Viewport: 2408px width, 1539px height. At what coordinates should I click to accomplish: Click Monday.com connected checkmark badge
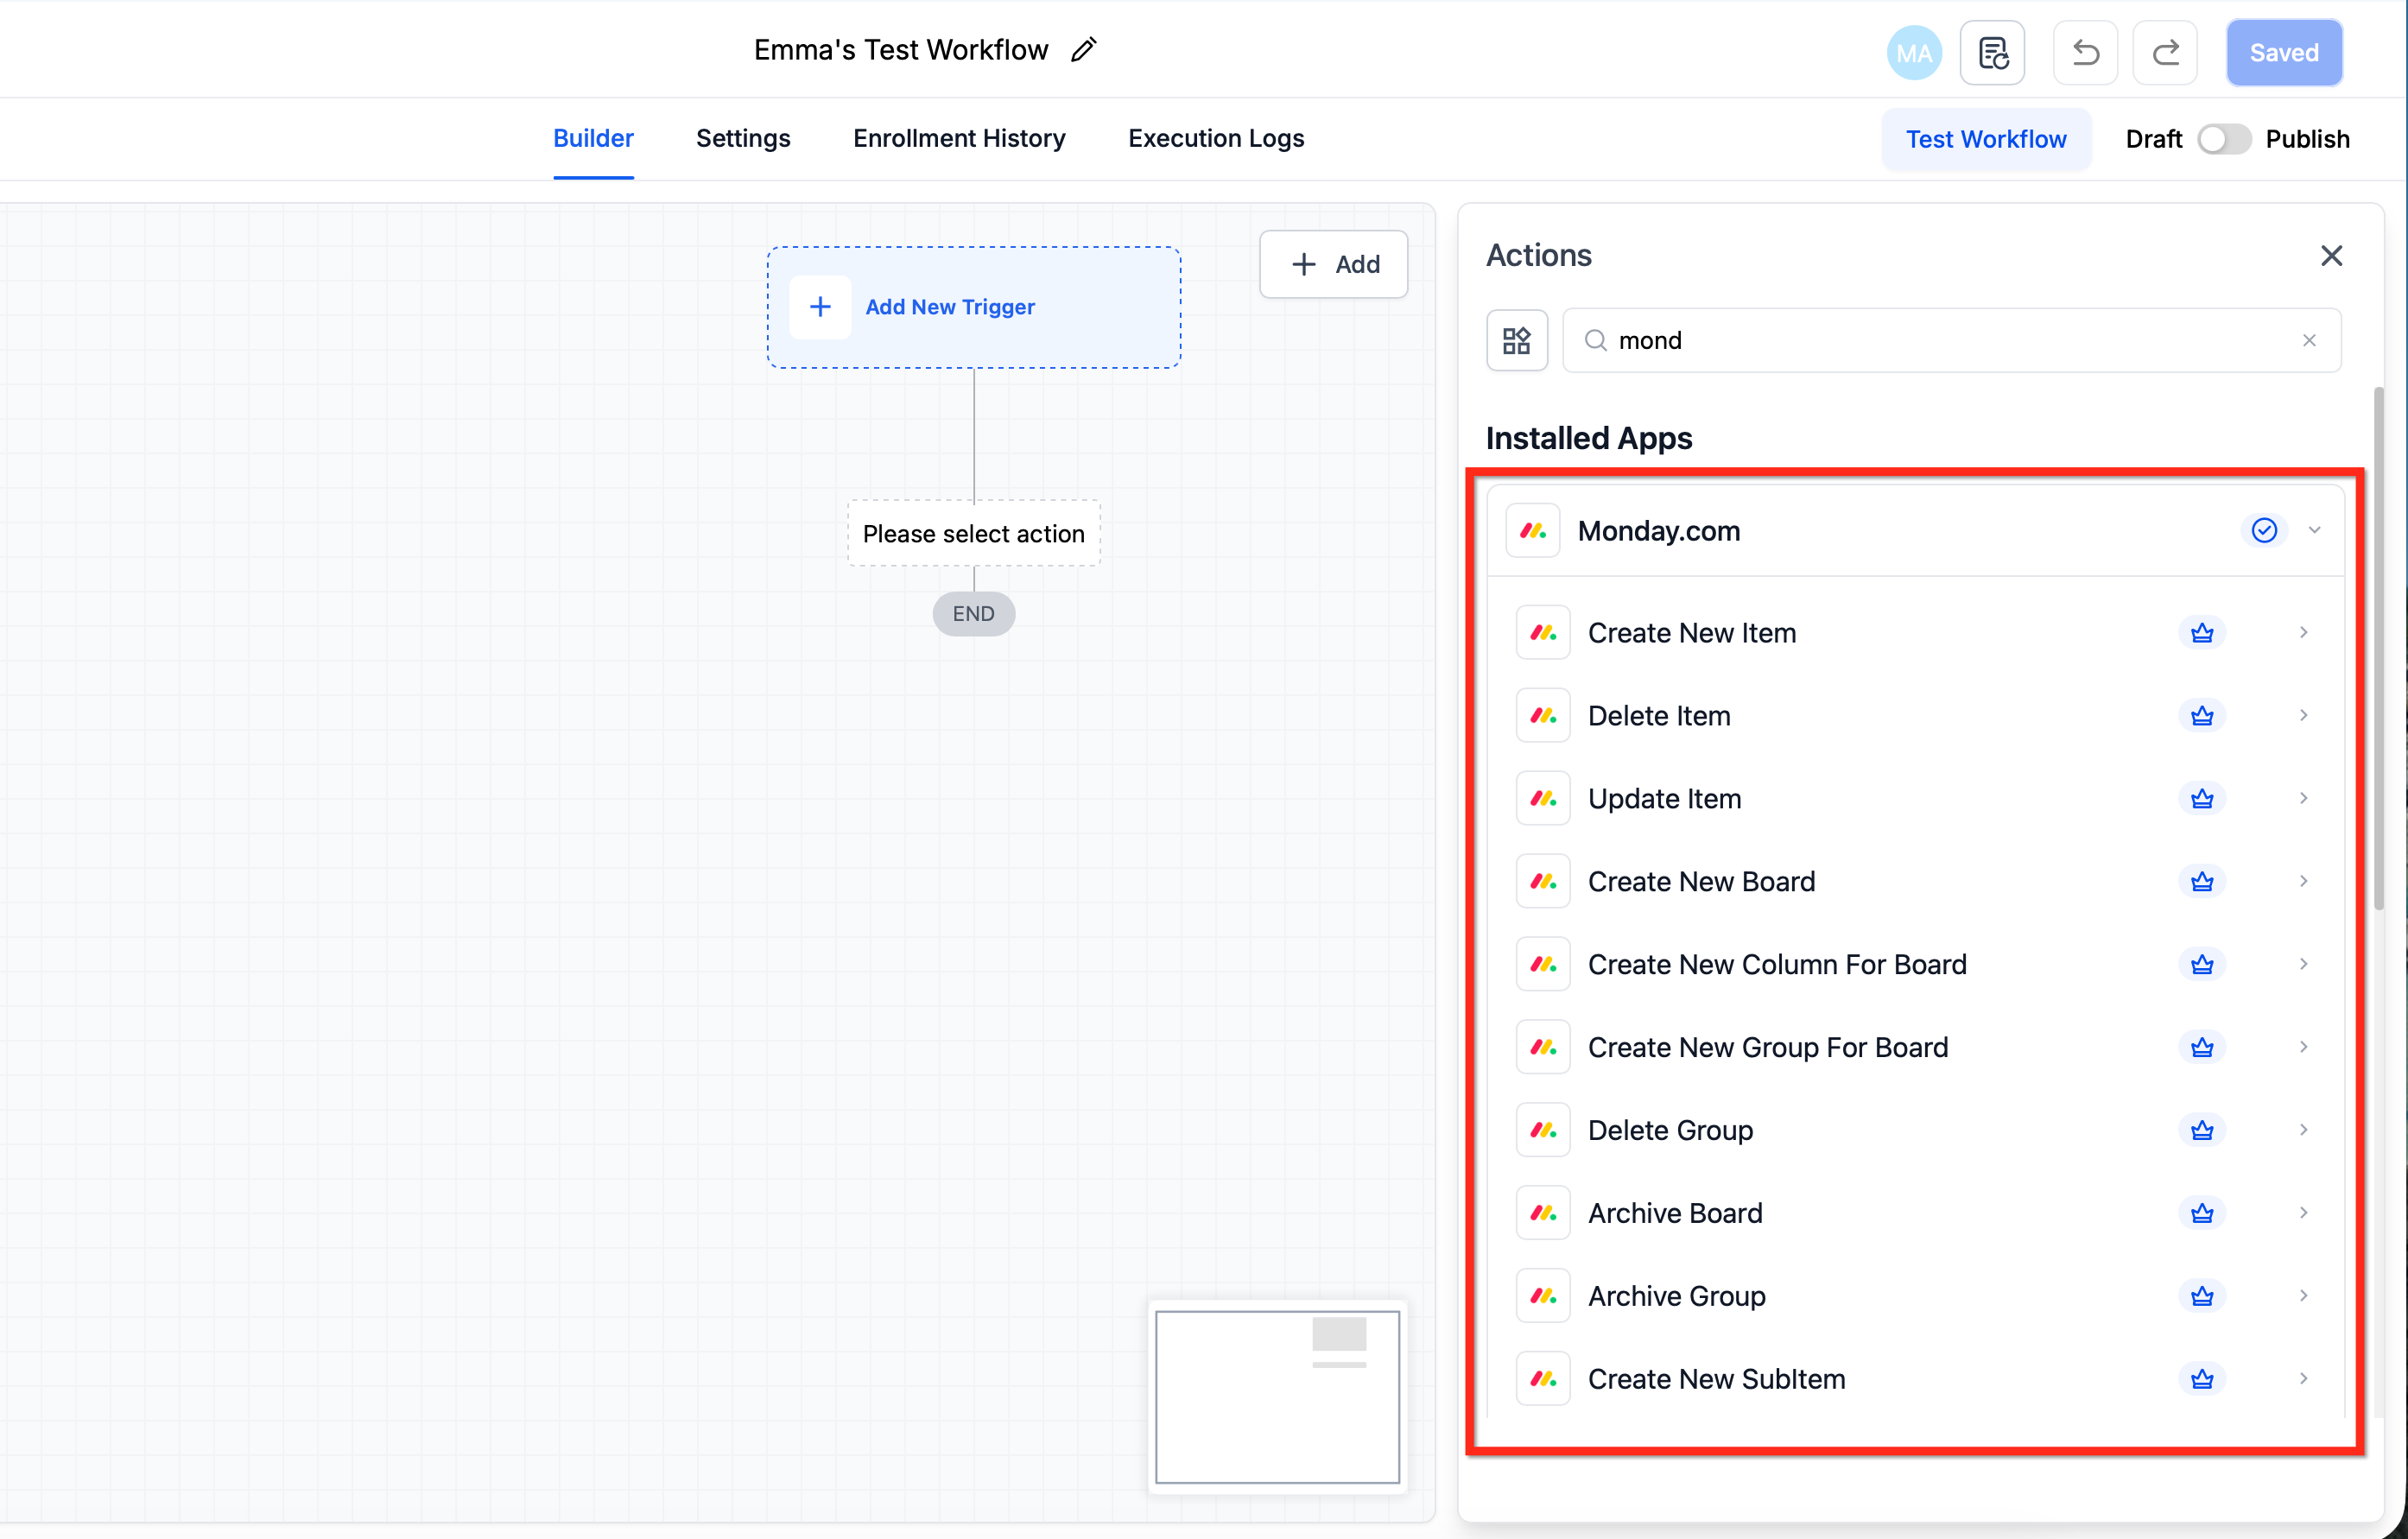click(2264, 530)
